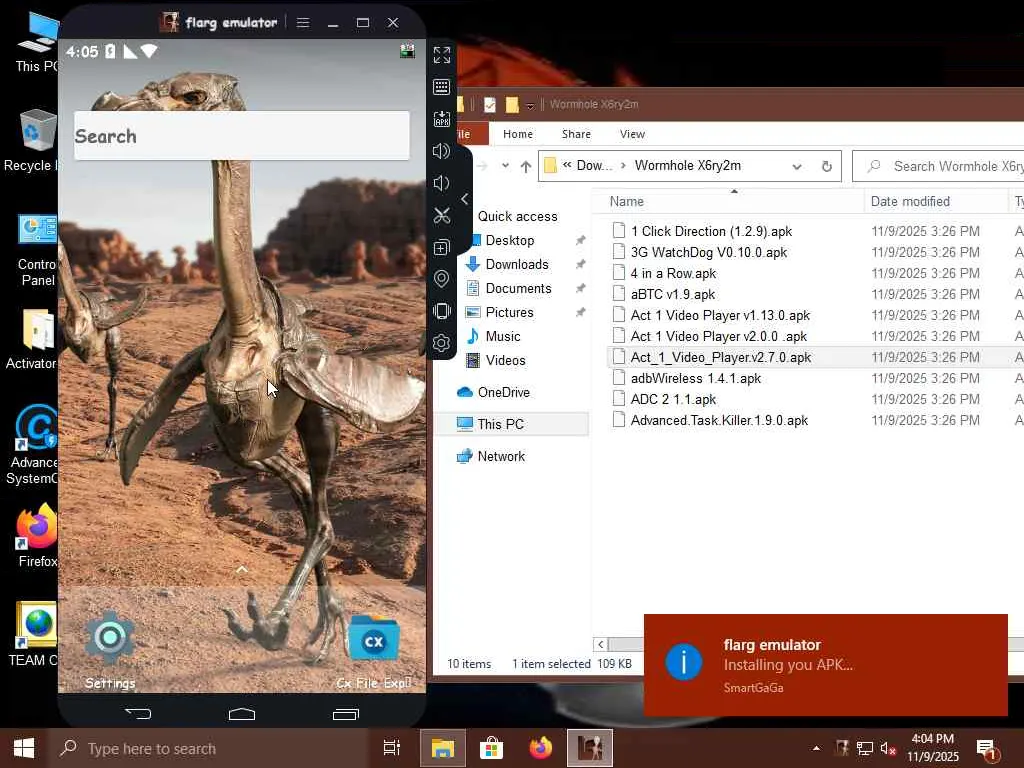Go up one folder level arrow

point(526,167)
